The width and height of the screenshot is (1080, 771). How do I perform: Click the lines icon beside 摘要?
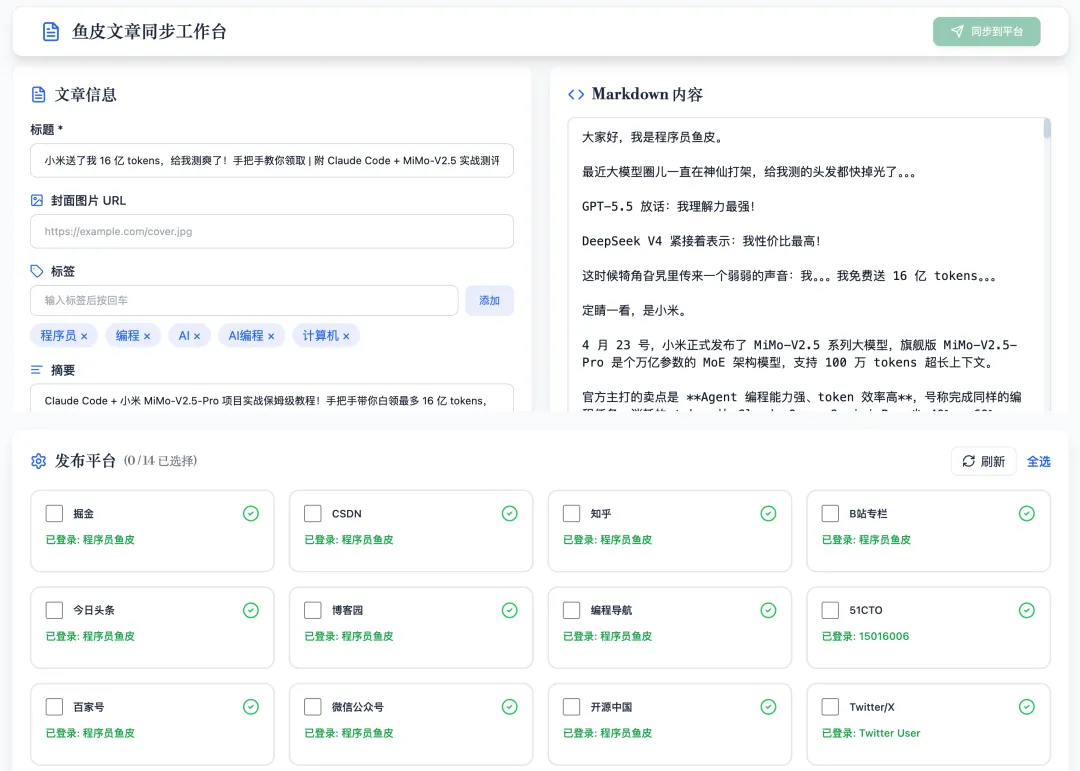[x=37, y=370]
